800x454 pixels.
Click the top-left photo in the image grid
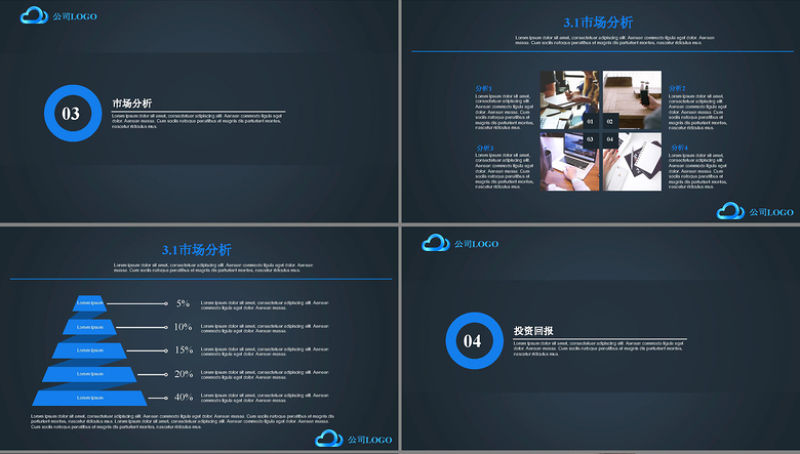[x=568, y=98]
